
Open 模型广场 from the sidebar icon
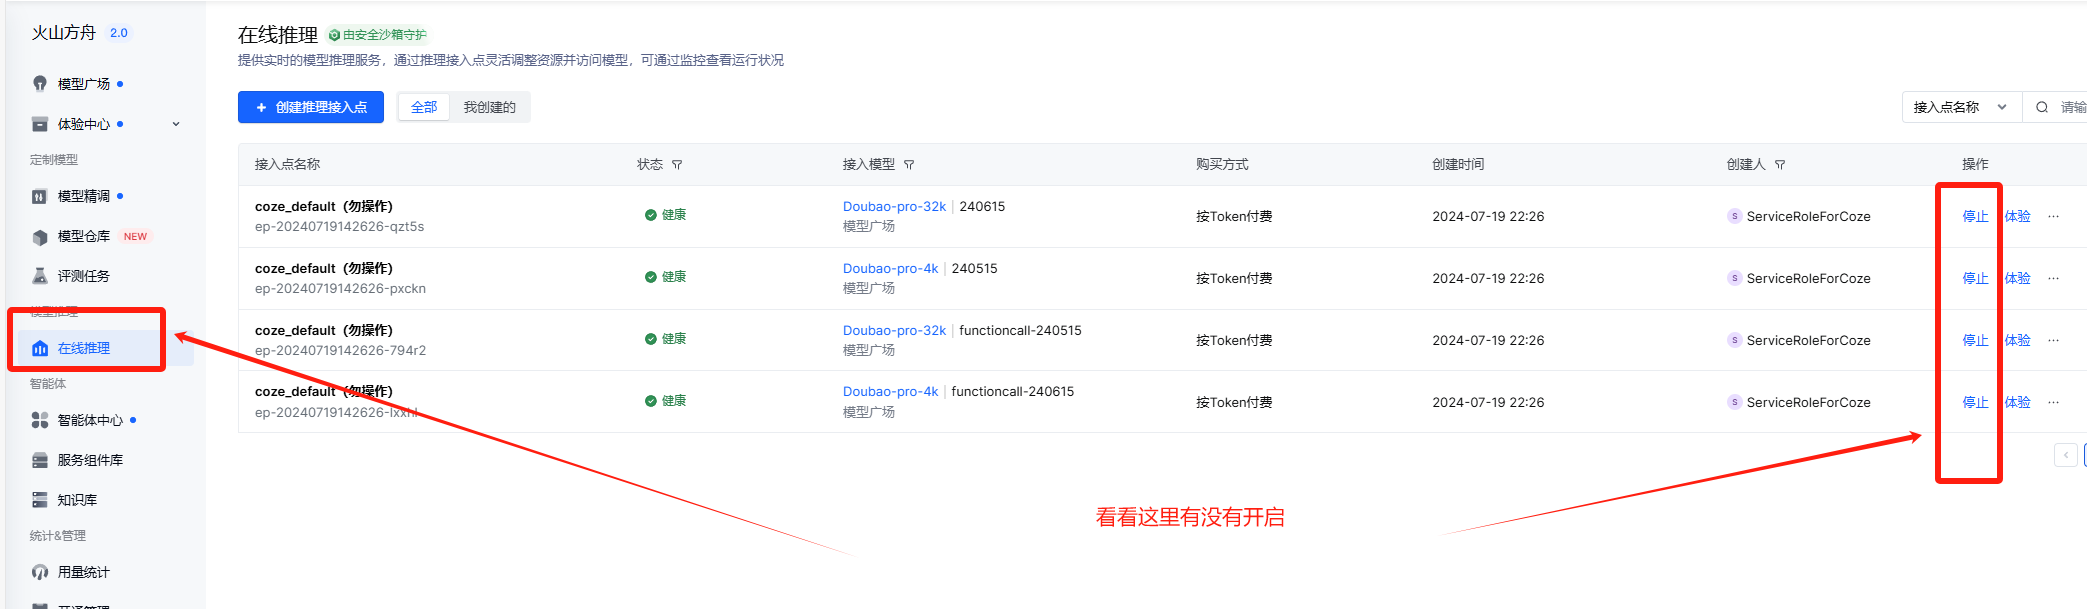(x=40, y=84)
